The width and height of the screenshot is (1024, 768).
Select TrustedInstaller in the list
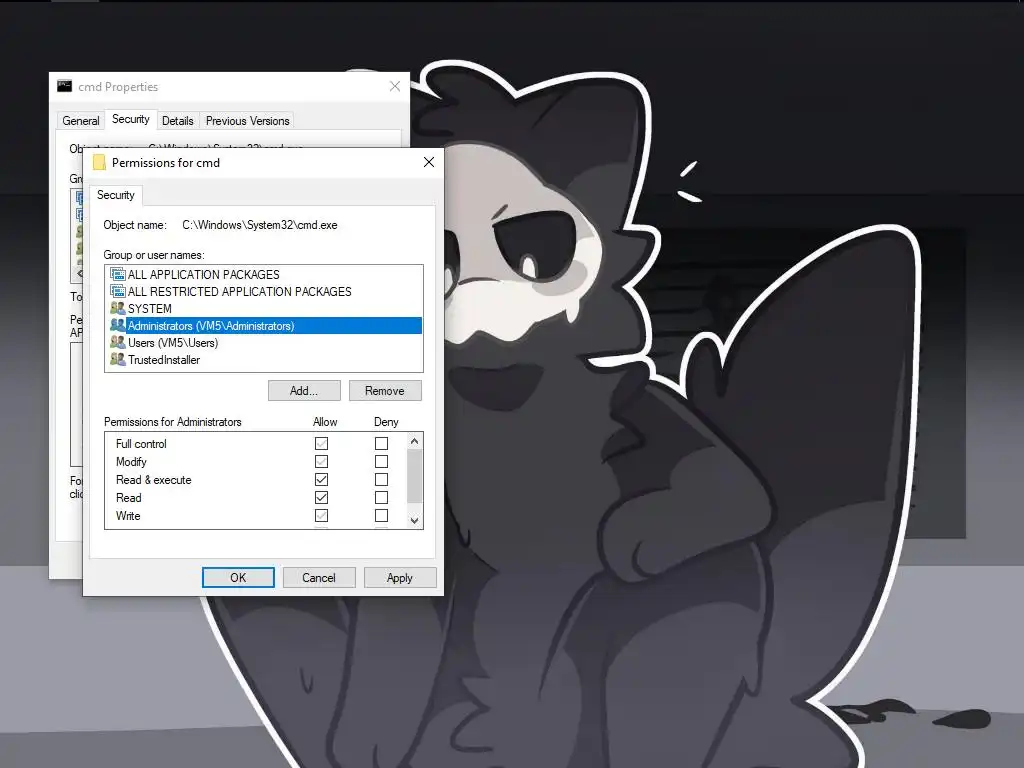pyautogui.click(x=264, y=359)
